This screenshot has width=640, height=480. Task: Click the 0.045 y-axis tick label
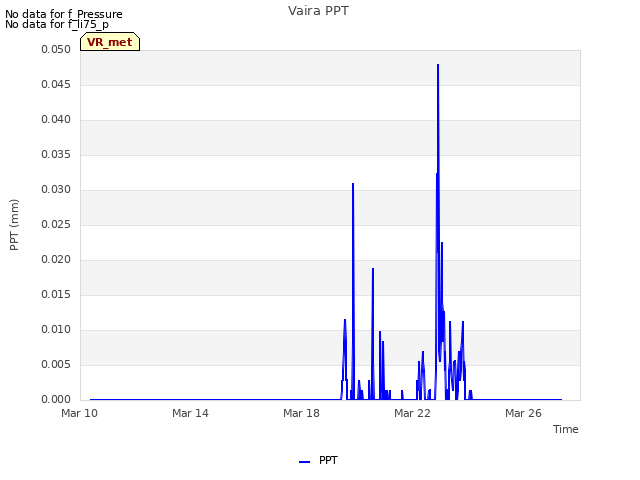coord(56,84)
